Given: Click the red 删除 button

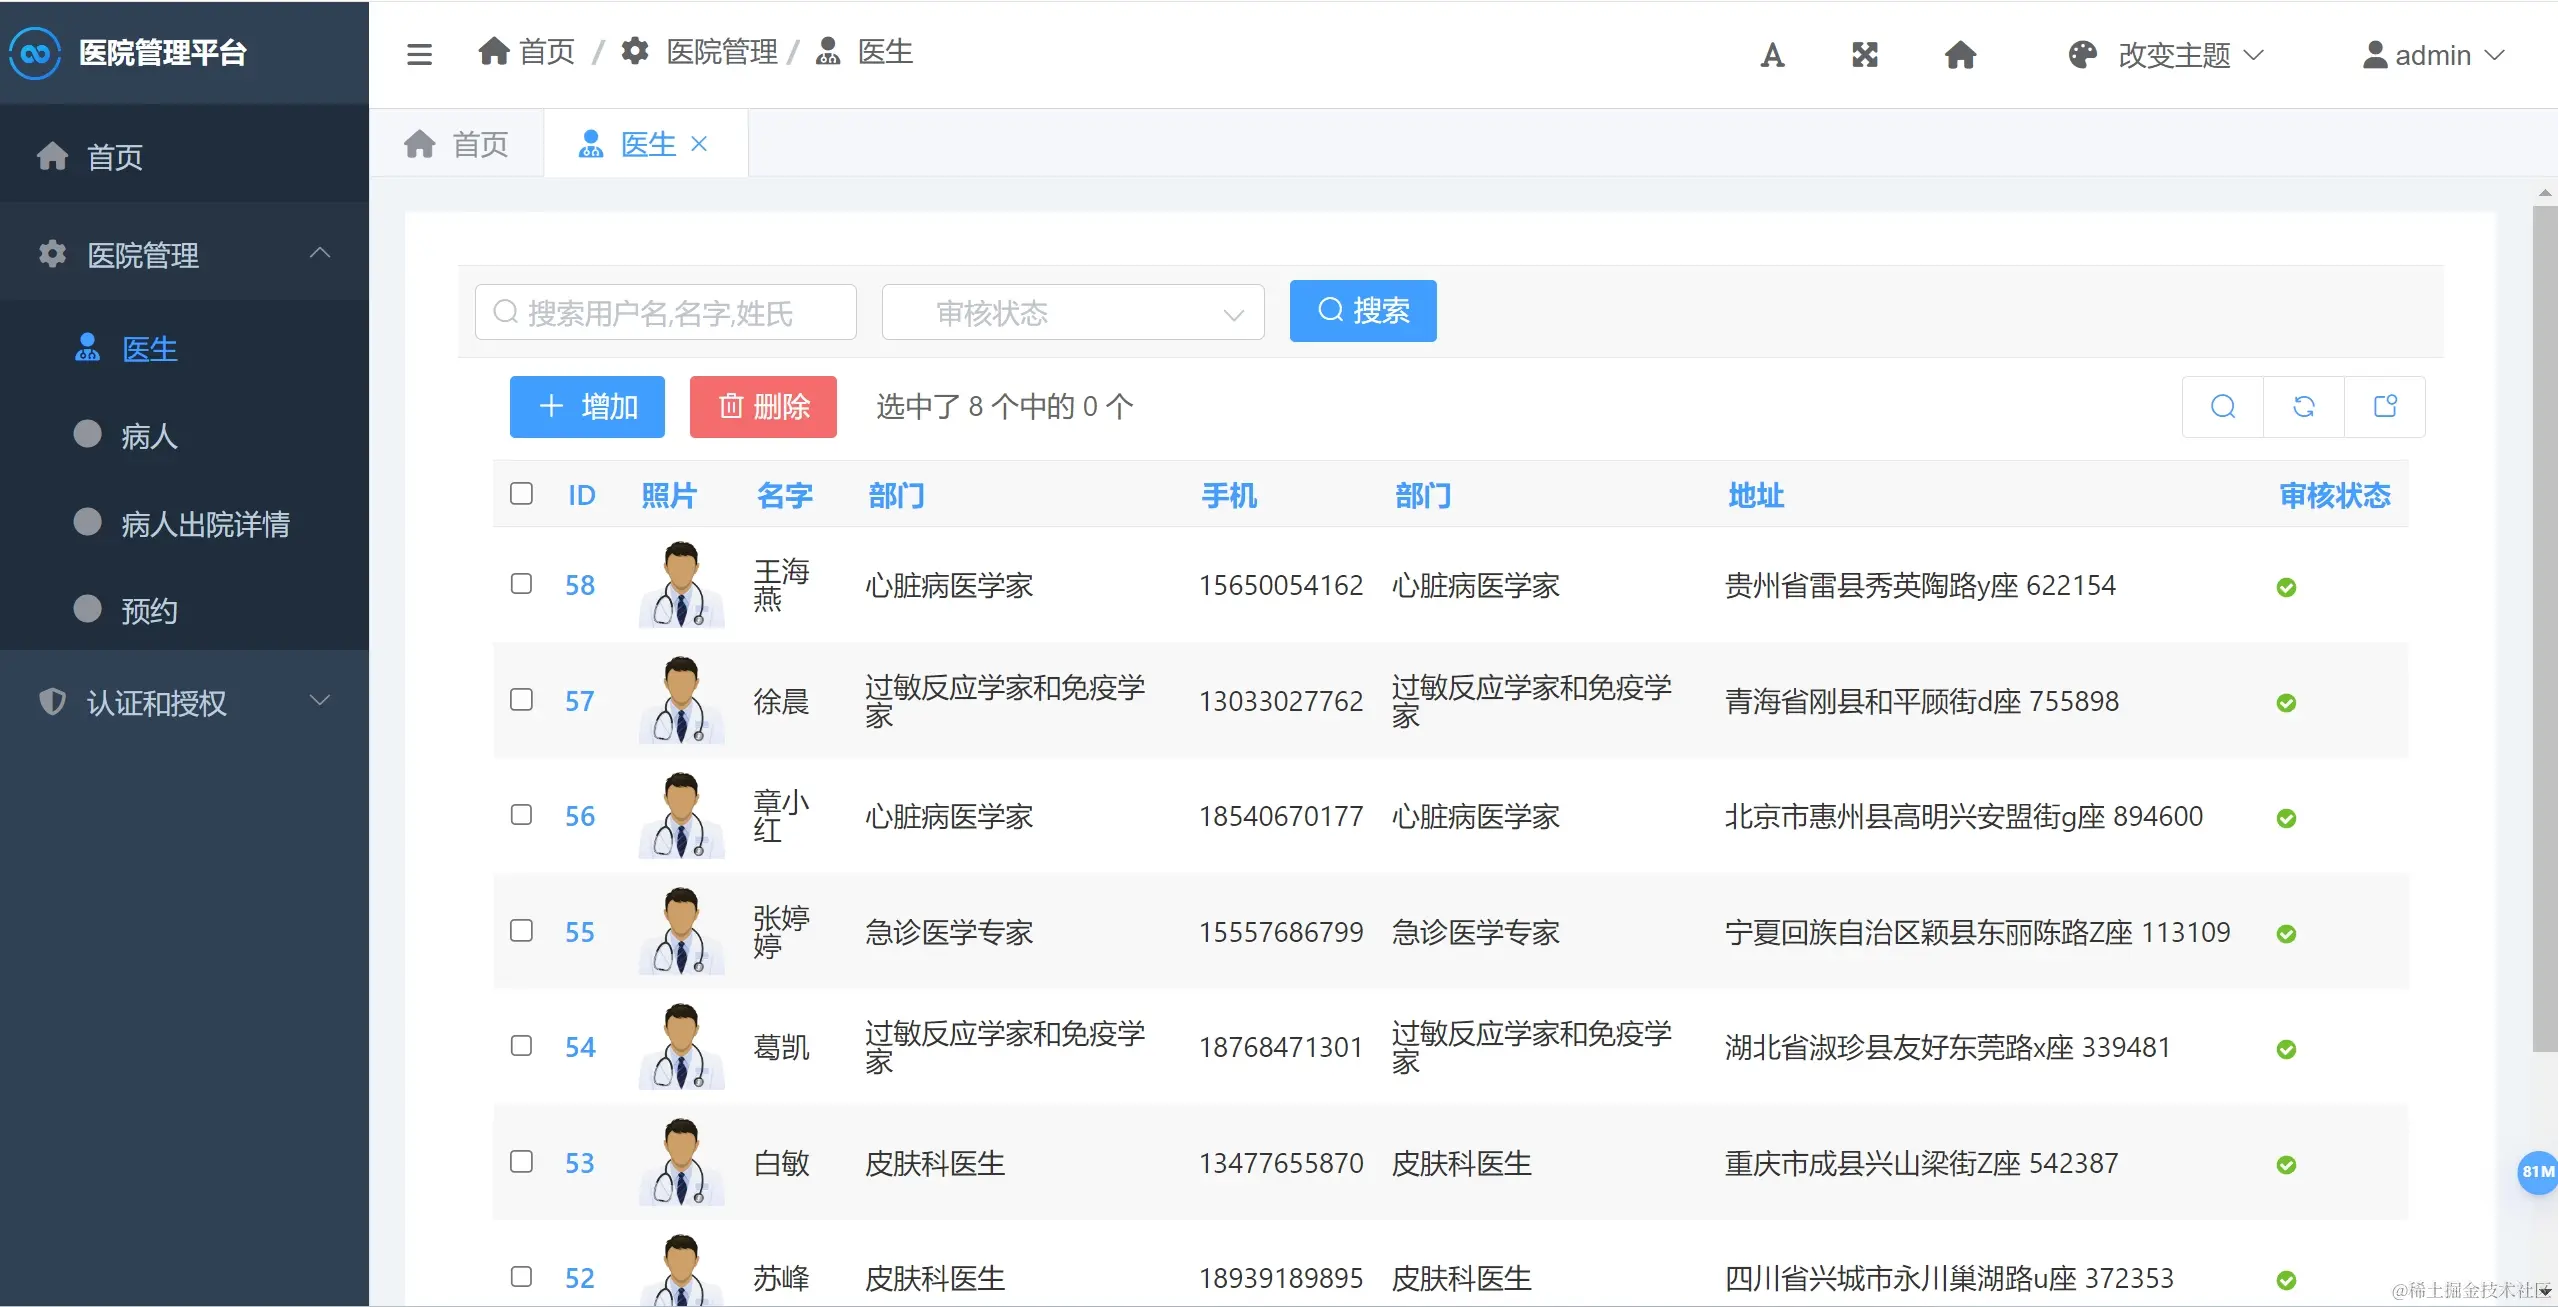Looking at the screenshot, I should (x=763, y=406).
